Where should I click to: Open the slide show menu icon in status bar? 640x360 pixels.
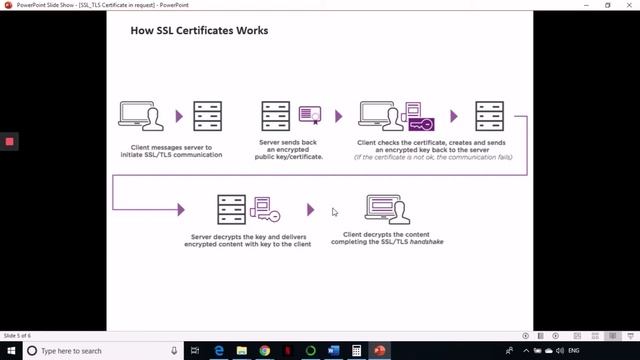tap(540, 336)
